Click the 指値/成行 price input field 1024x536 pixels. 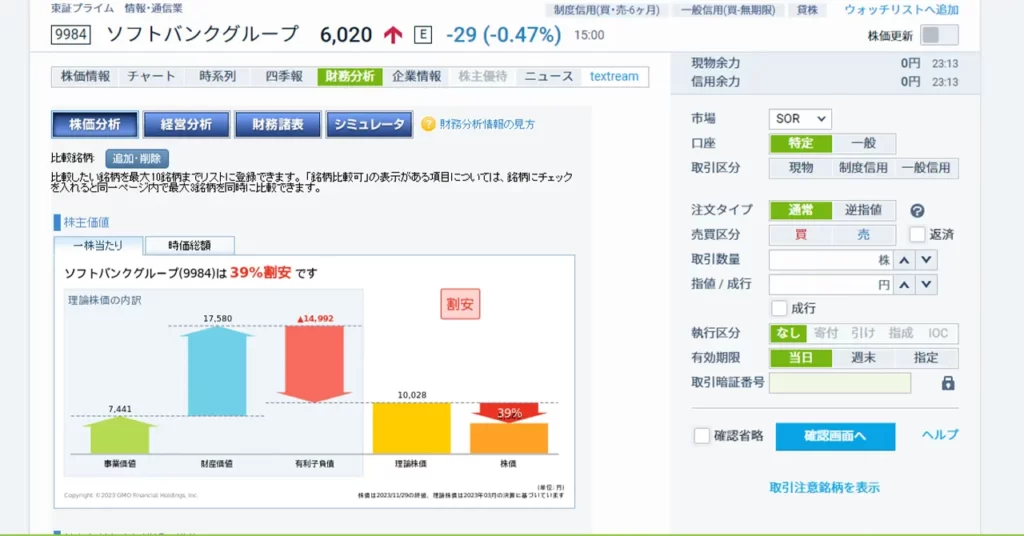point(831,285)
